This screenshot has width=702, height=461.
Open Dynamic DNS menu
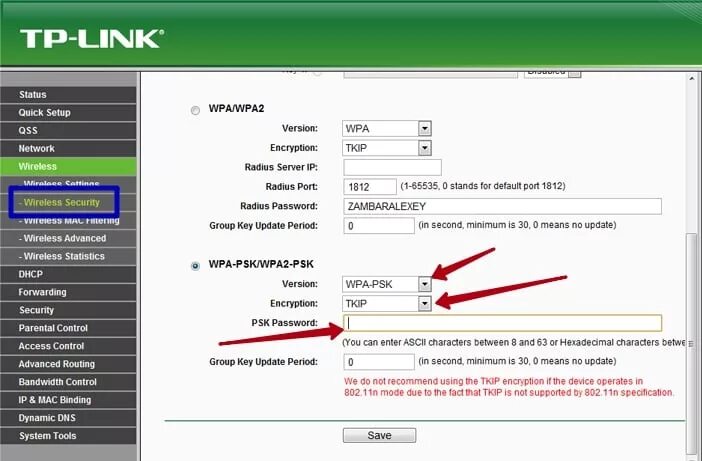68,418
